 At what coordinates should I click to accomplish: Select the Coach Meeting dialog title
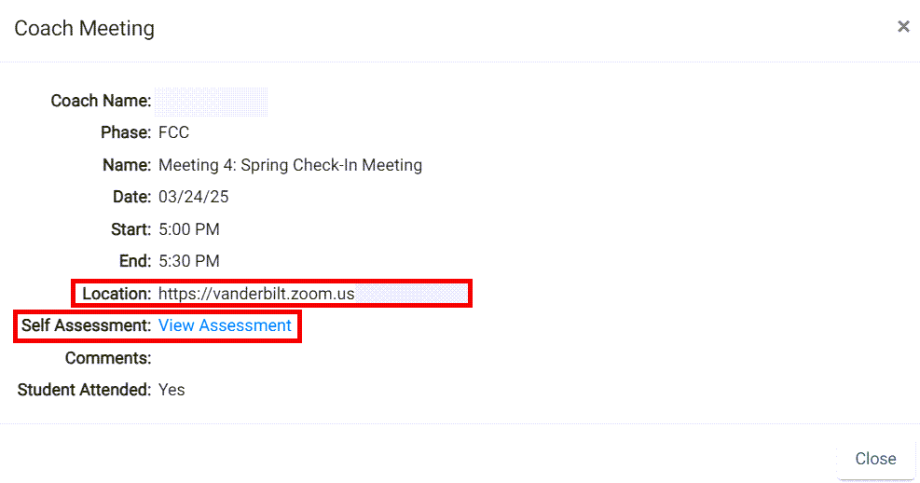[x=84, y=28]
